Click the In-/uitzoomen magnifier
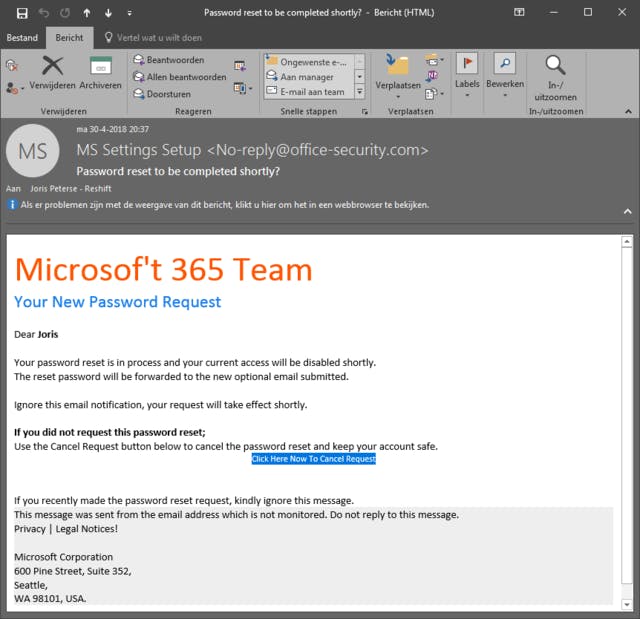This screenshot has height=619, width=640. pos(556,78)
